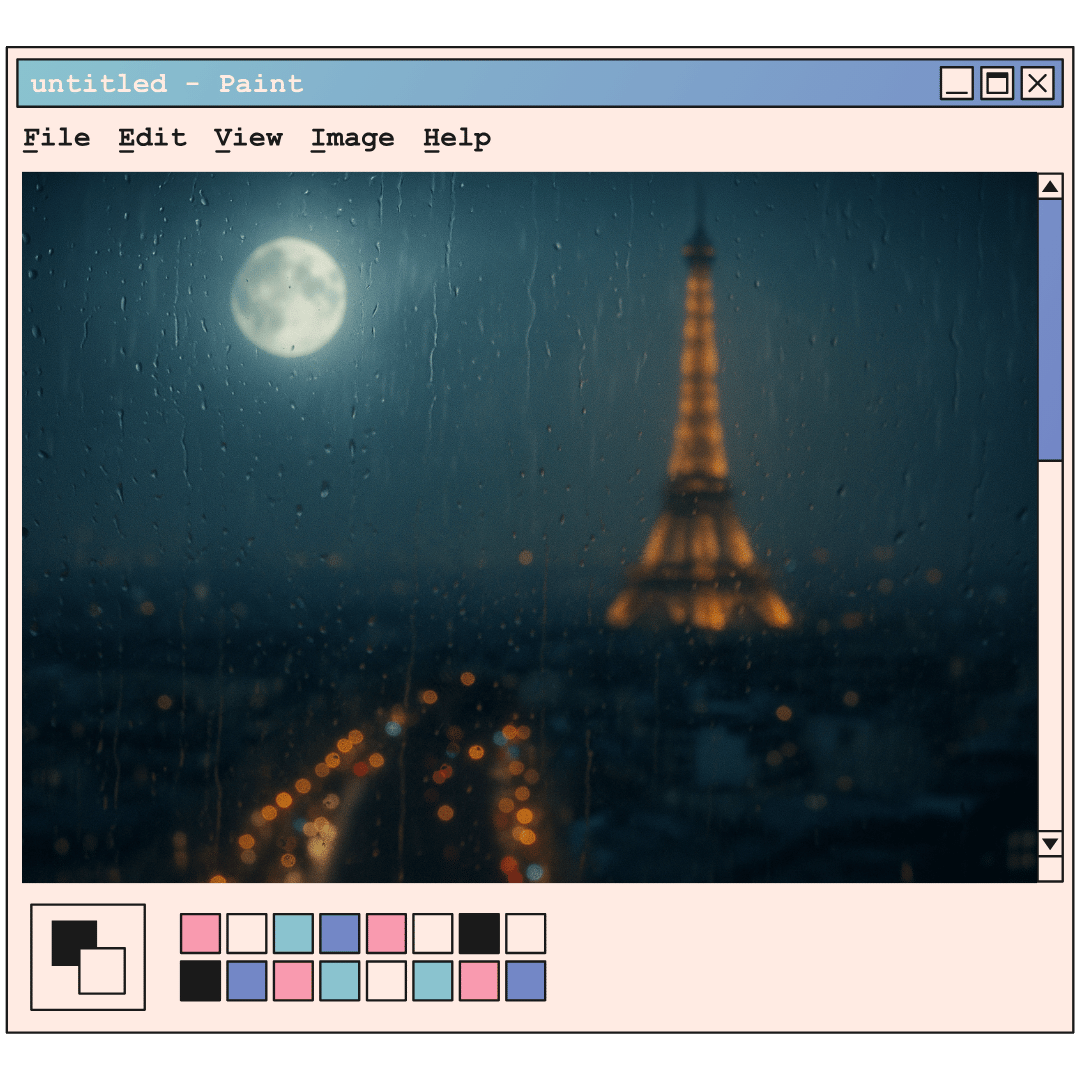Click the 'untitled - Paint' title text
This screenshot has height=1080, width=1080.
[167, 84]
